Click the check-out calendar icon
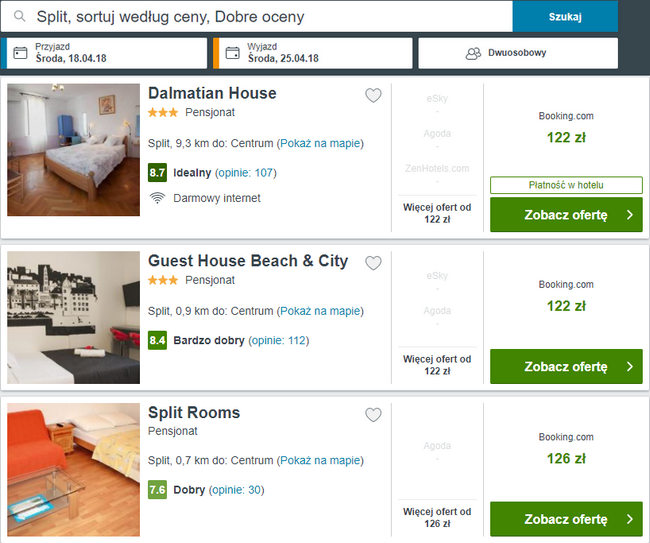Viewport: 650px width, 543px height. click(234, 53)
